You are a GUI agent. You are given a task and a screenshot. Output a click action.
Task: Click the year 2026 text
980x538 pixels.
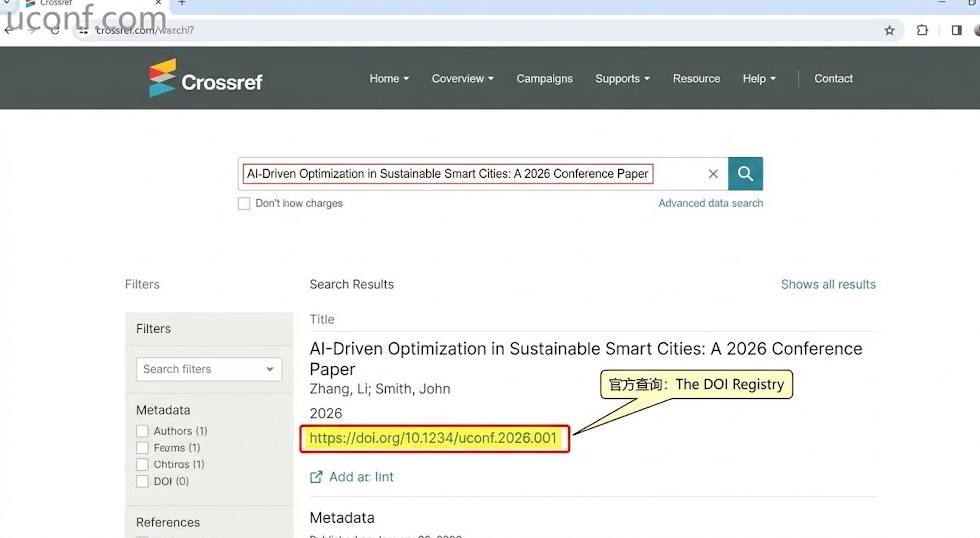click(x=326, y=414)
